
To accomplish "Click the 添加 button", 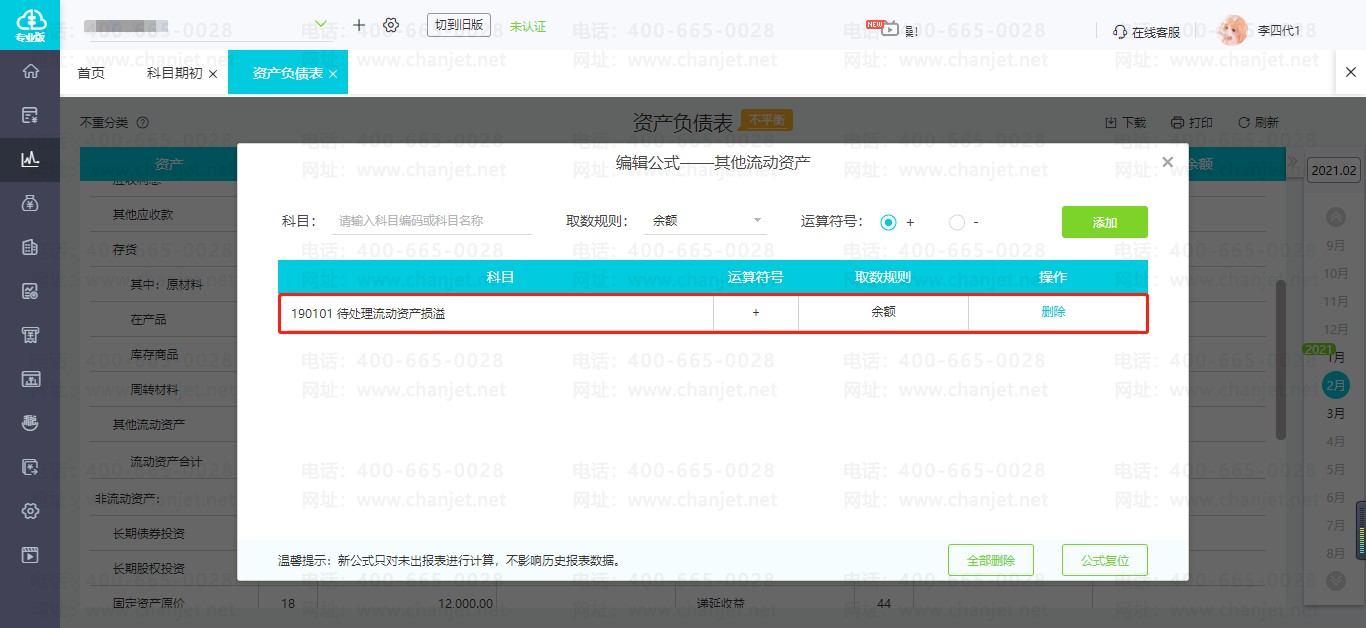I will point(1104,222).
